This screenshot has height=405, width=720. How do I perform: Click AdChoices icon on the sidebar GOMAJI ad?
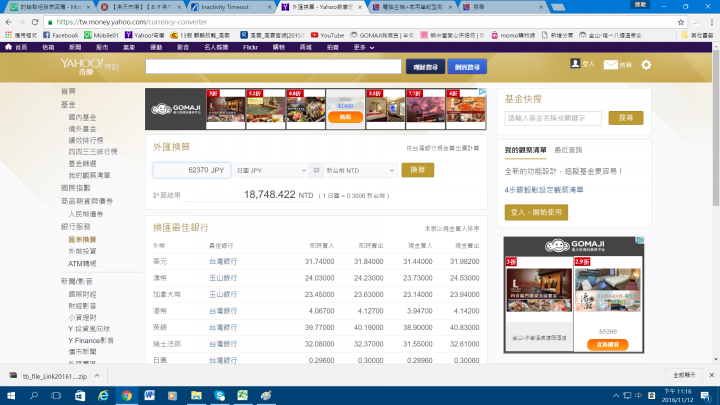coord(640,240)
